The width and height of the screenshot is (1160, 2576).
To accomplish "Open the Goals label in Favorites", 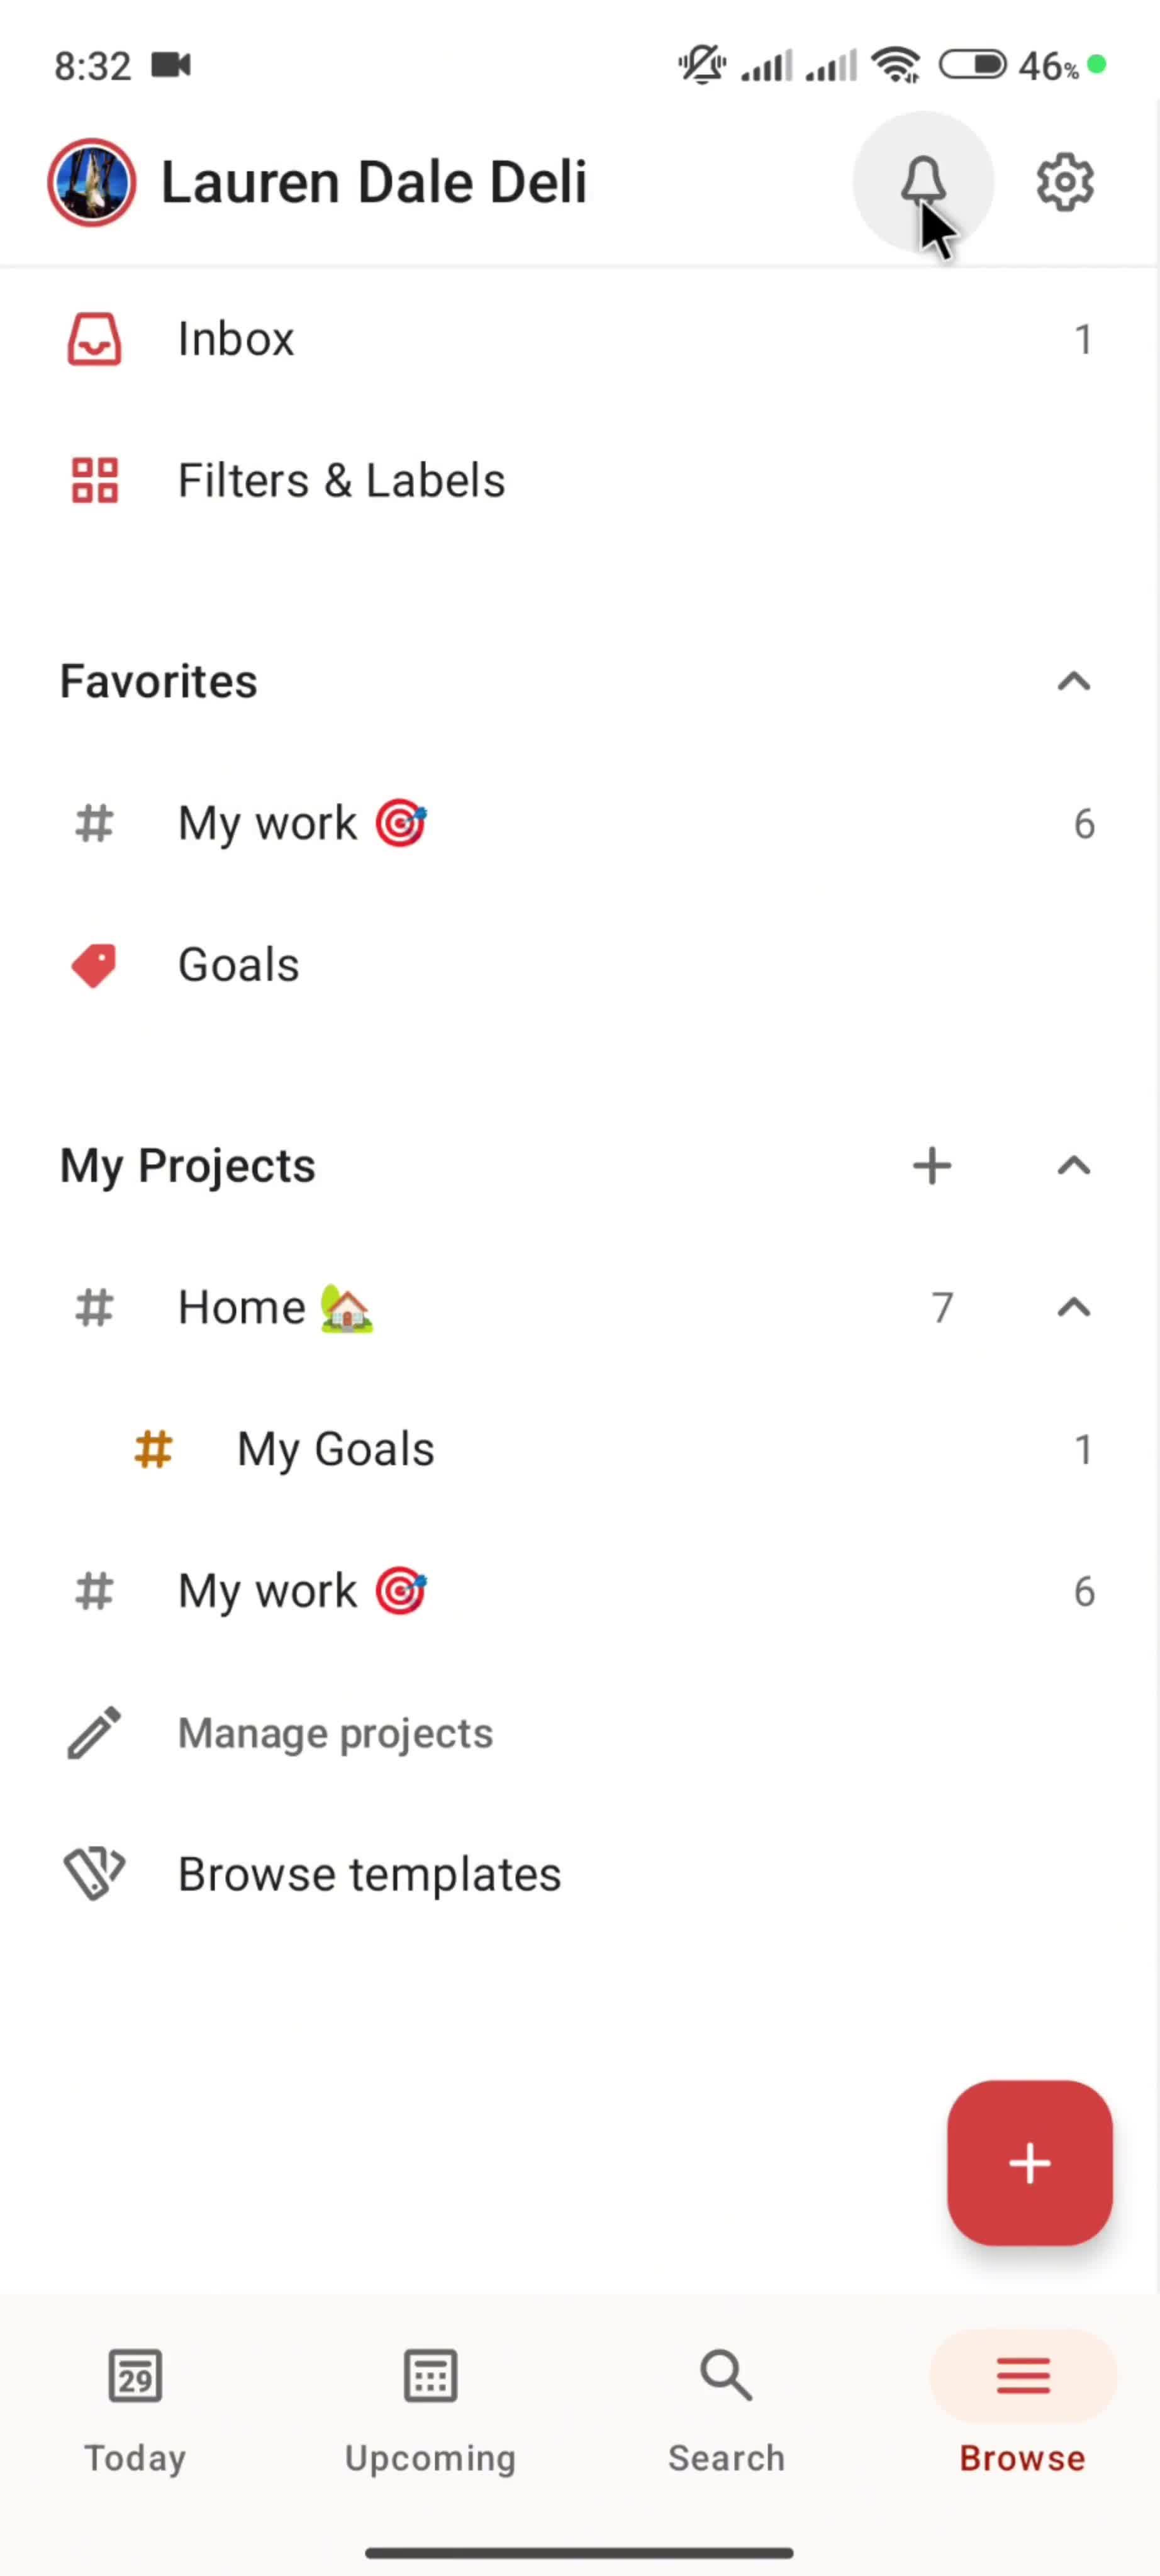I will [x=238, y=965].
